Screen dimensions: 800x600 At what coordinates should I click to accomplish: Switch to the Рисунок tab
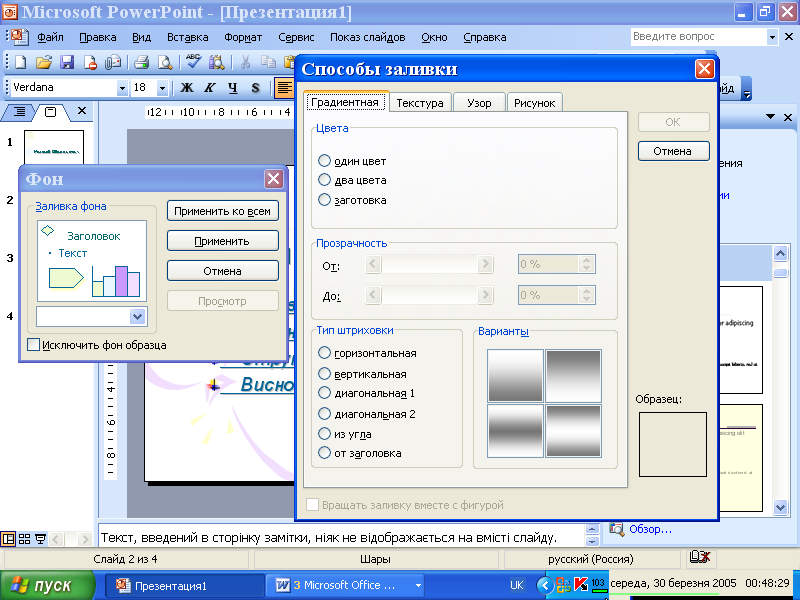point(534,103)
